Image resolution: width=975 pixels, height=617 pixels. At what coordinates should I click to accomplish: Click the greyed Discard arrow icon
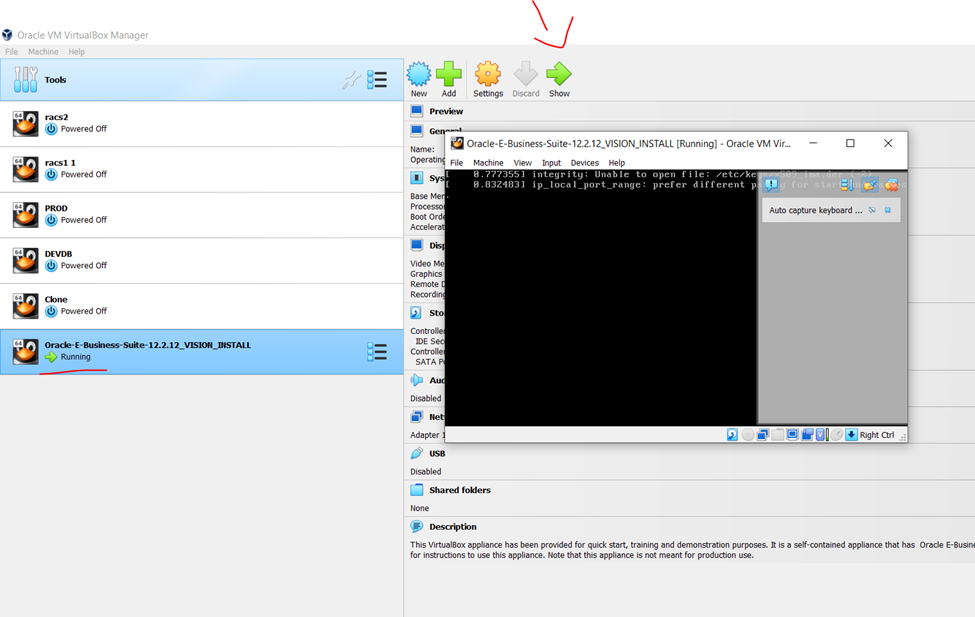(526, 74)
